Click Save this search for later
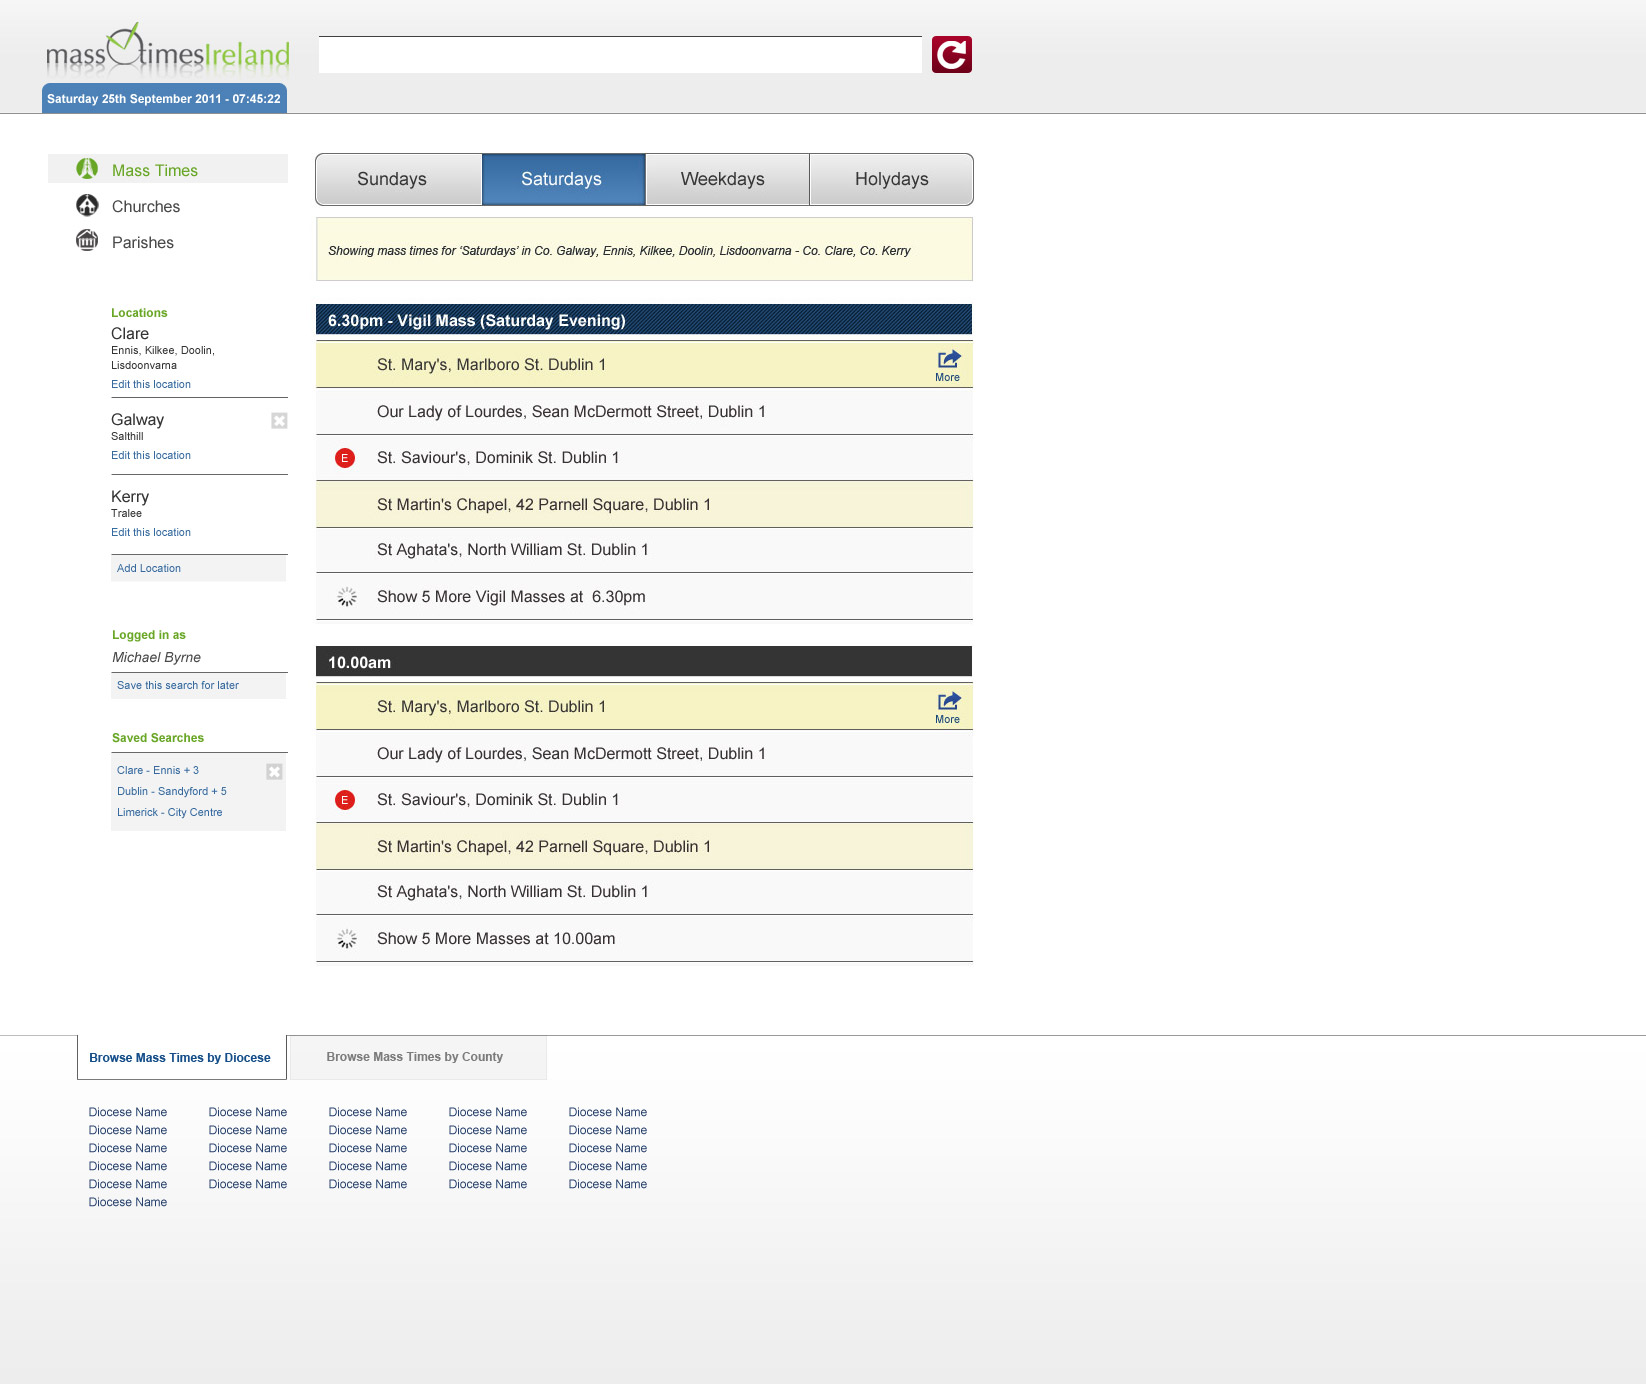Viewport: 1646px width, 1384px height. coord(178,685)
